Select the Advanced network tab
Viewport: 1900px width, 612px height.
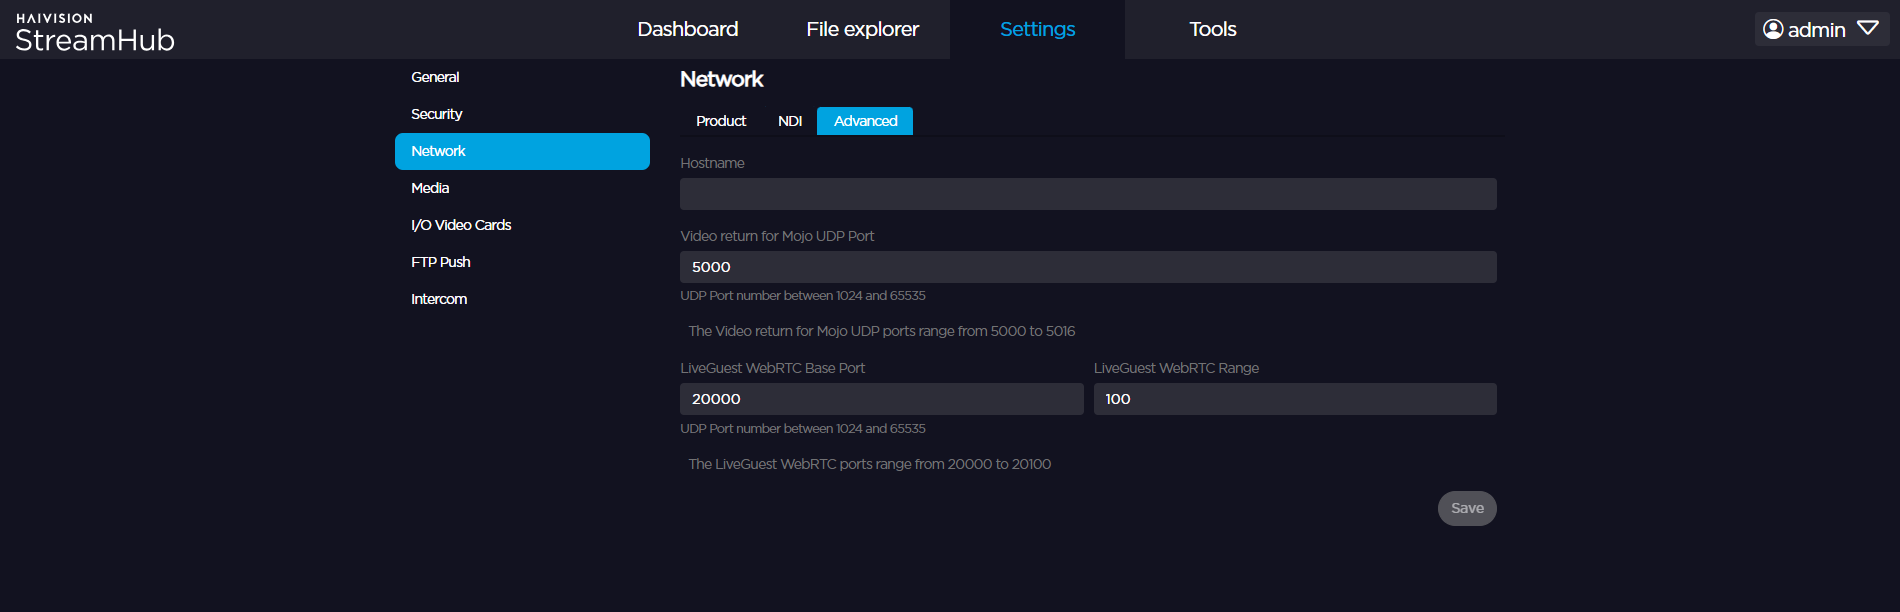pyautogui.click(x=865, y=121)
